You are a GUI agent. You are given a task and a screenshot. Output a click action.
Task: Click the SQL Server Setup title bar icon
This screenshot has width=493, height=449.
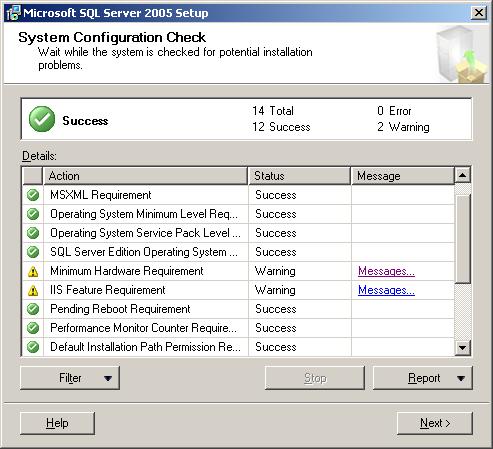click(x=13, y=13)
